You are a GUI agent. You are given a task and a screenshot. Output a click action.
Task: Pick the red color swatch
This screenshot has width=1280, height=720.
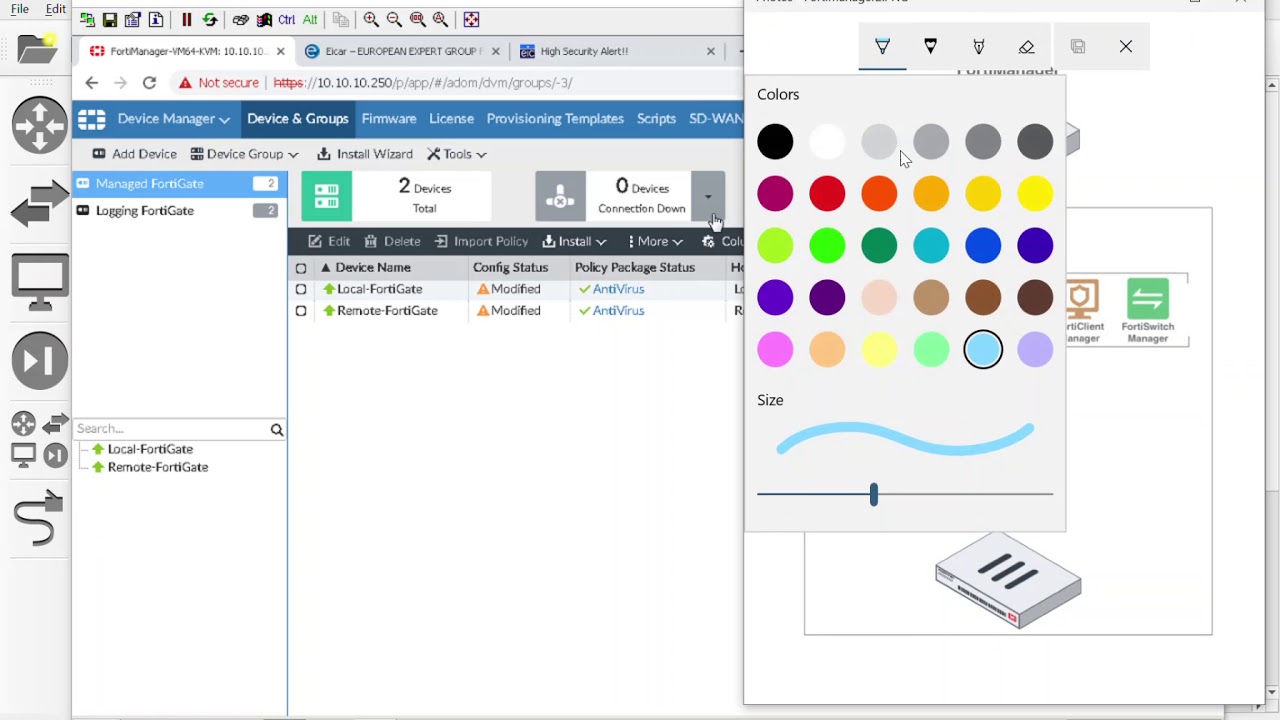[x=827, y=194]
